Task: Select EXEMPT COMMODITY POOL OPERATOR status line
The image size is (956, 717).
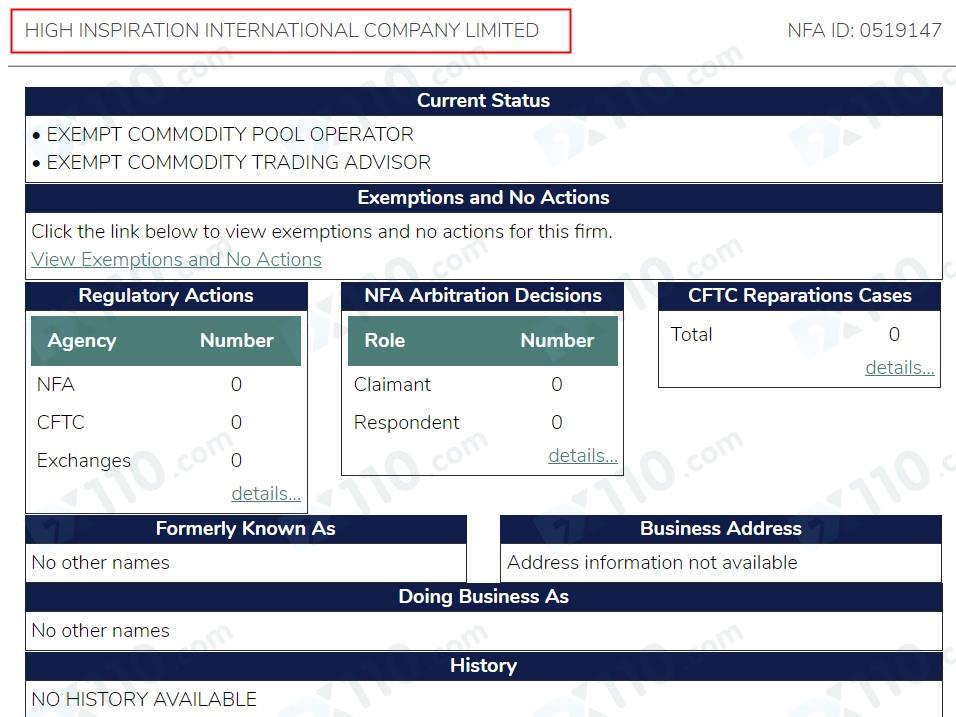Action: pyautogui.click(x=230, y=134)
